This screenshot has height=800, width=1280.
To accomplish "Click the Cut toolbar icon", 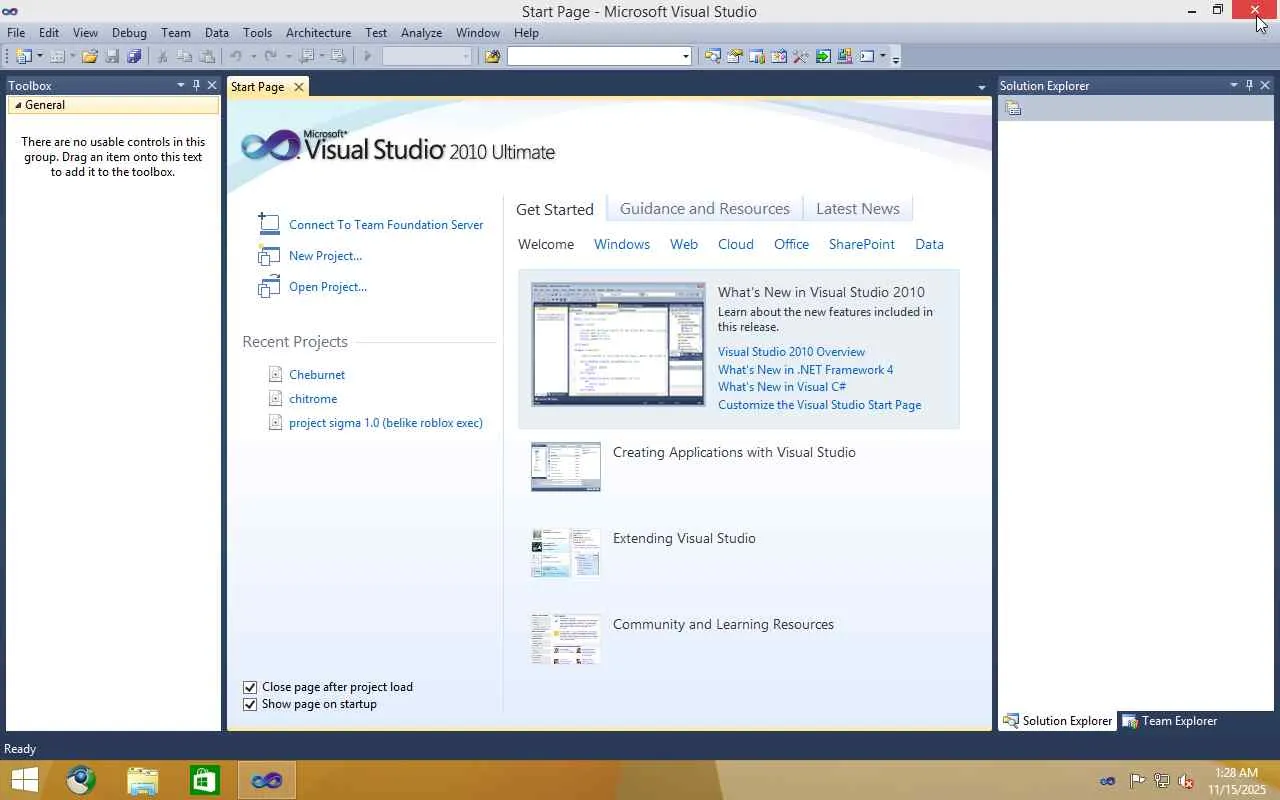I will [162, 57].
